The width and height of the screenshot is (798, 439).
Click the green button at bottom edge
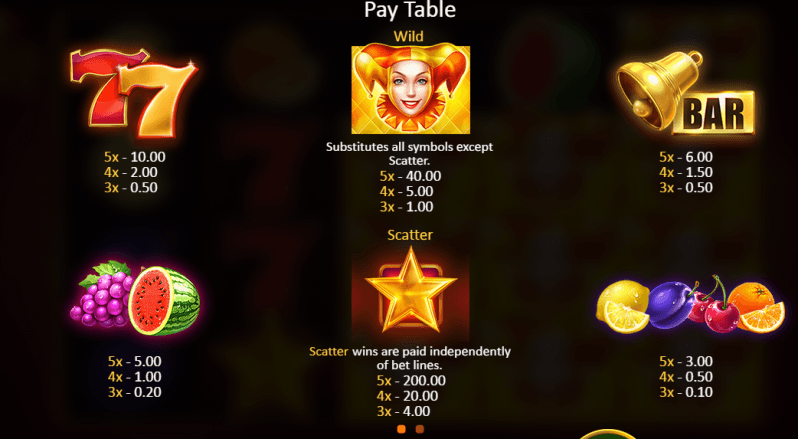608,434
